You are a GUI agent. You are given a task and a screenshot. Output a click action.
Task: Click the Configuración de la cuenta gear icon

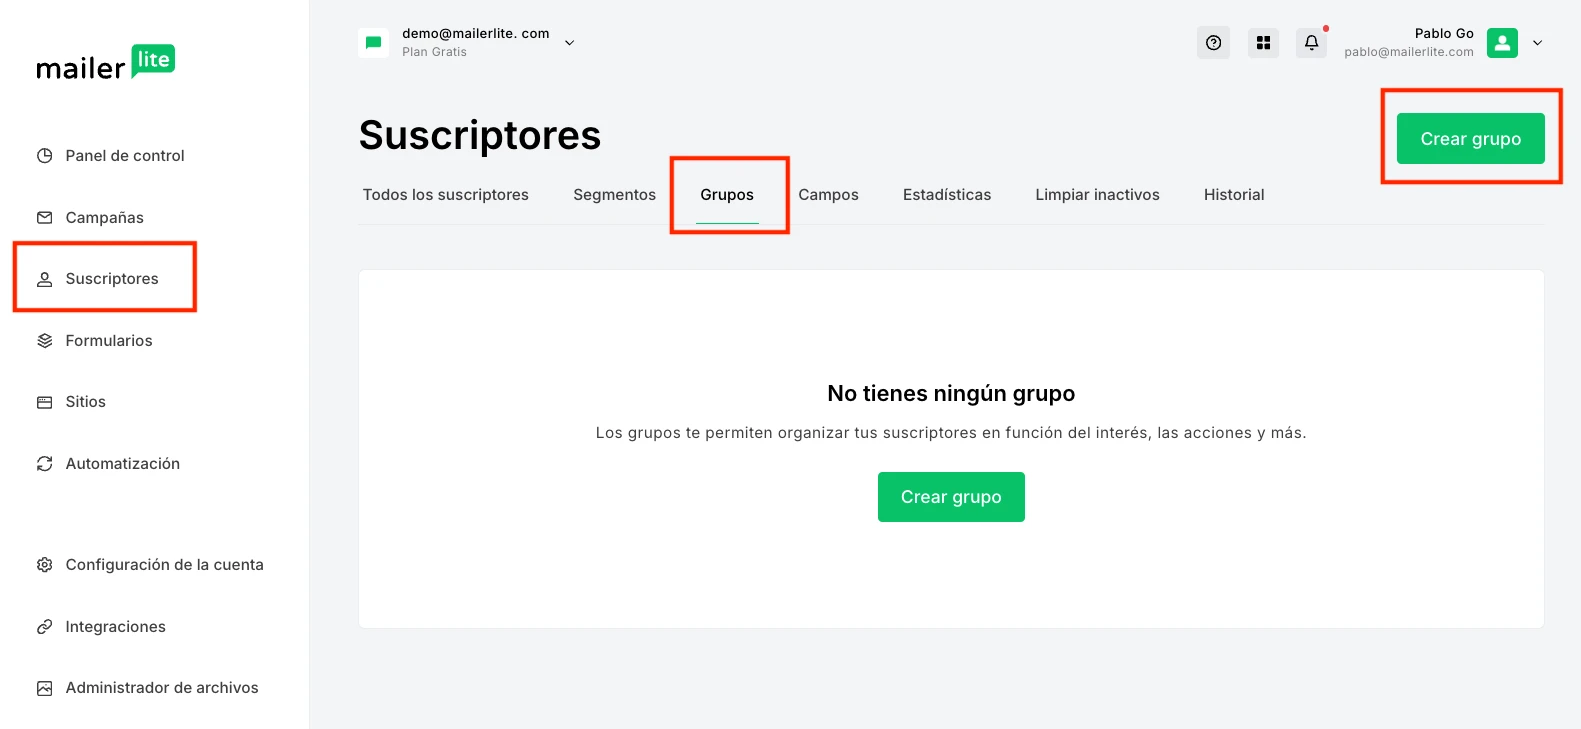45,565
